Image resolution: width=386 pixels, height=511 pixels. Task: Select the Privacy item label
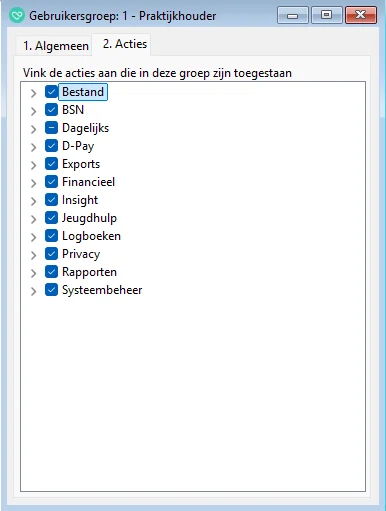tap(81, 254)
